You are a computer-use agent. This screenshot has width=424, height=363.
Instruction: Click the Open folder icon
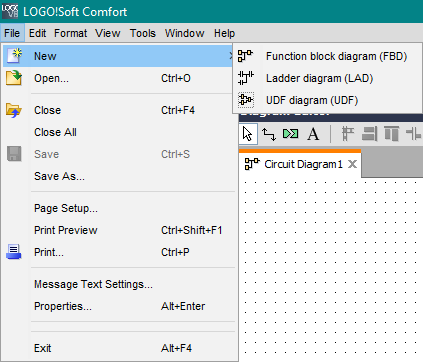click(14, 78)
